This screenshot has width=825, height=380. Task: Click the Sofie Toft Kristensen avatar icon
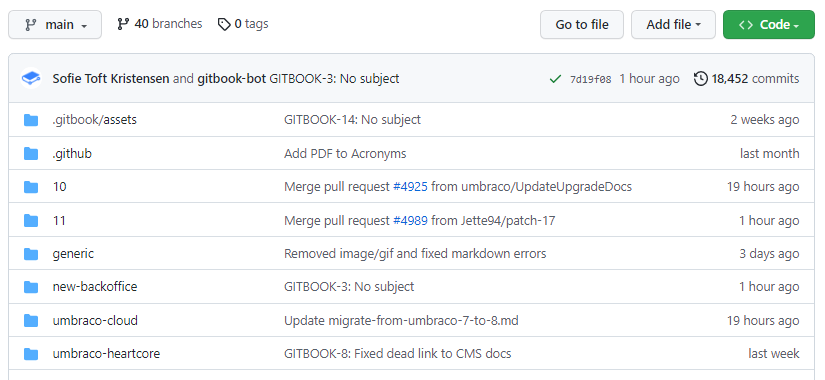pos(31,79)
